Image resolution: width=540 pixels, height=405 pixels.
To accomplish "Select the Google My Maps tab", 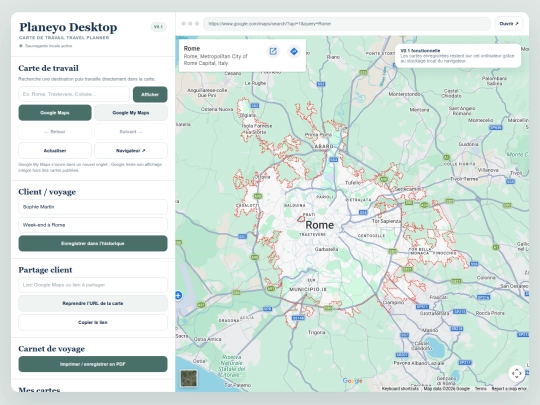I will click(131, 113).
